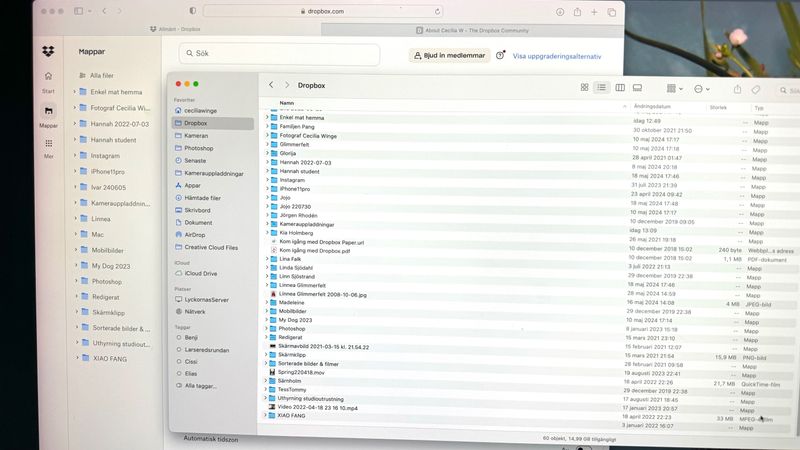The height and width of the screenshot is (450, 800).
Task: Select Spring220418.mov file in Finder
Action: click(x=301, y=372)
